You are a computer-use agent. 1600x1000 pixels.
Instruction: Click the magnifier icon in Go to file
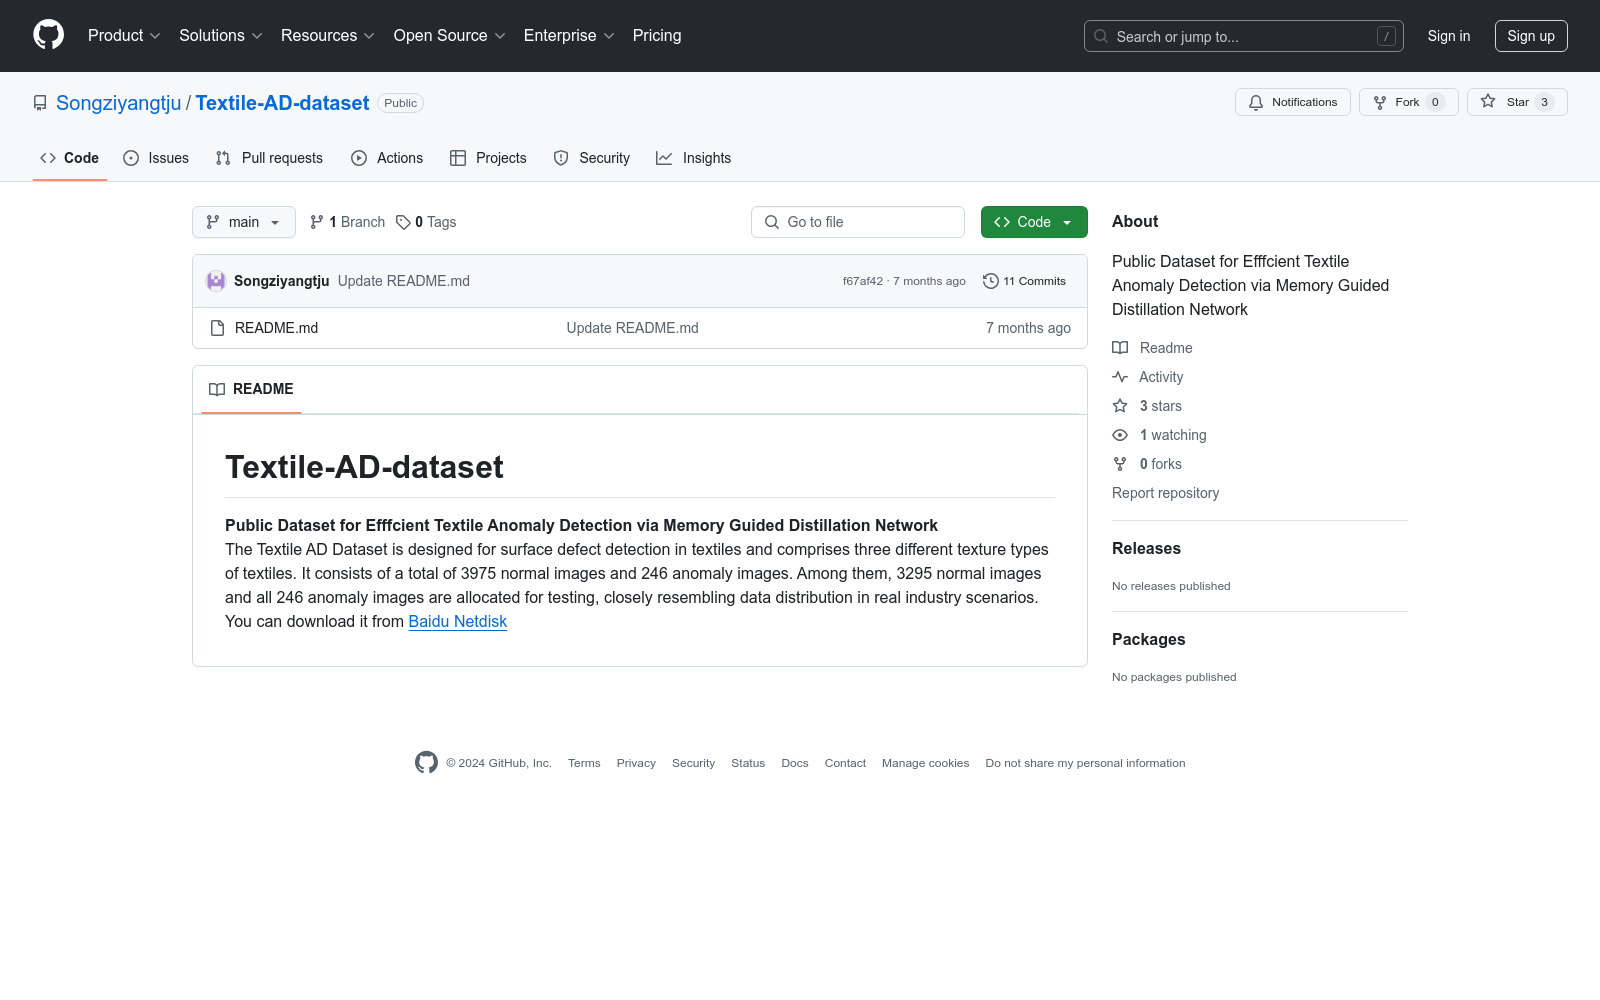(x=772, y=222)
